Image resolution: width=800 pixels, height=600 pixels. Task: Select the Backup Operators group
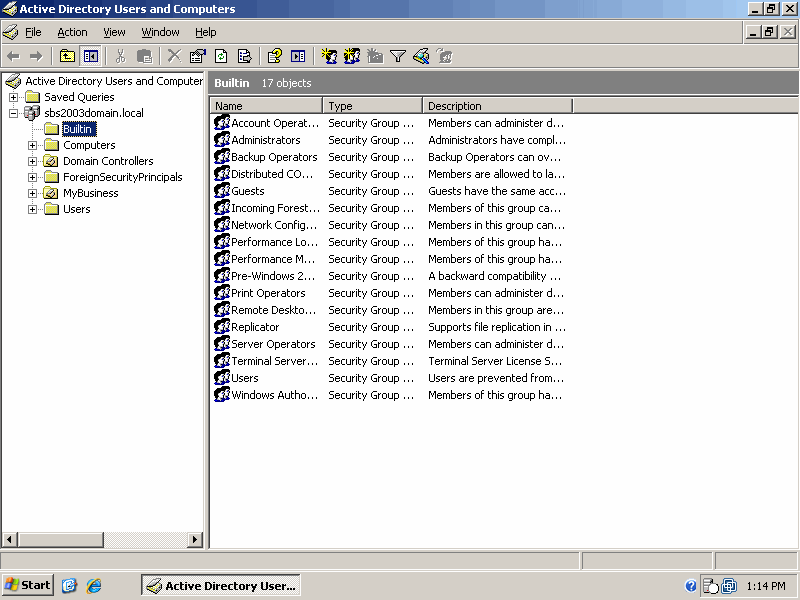[x=274, y=157]
